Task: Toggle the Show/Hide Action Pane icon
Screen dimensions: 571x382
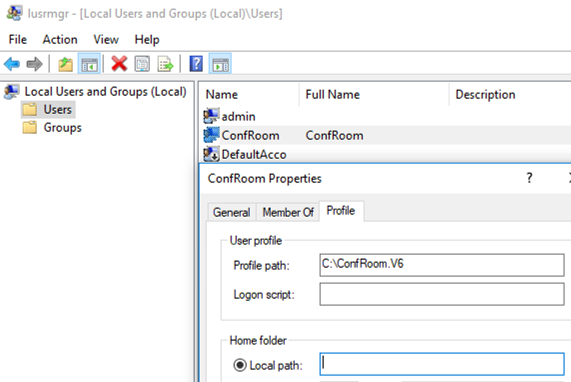Action: pos(220,64)
